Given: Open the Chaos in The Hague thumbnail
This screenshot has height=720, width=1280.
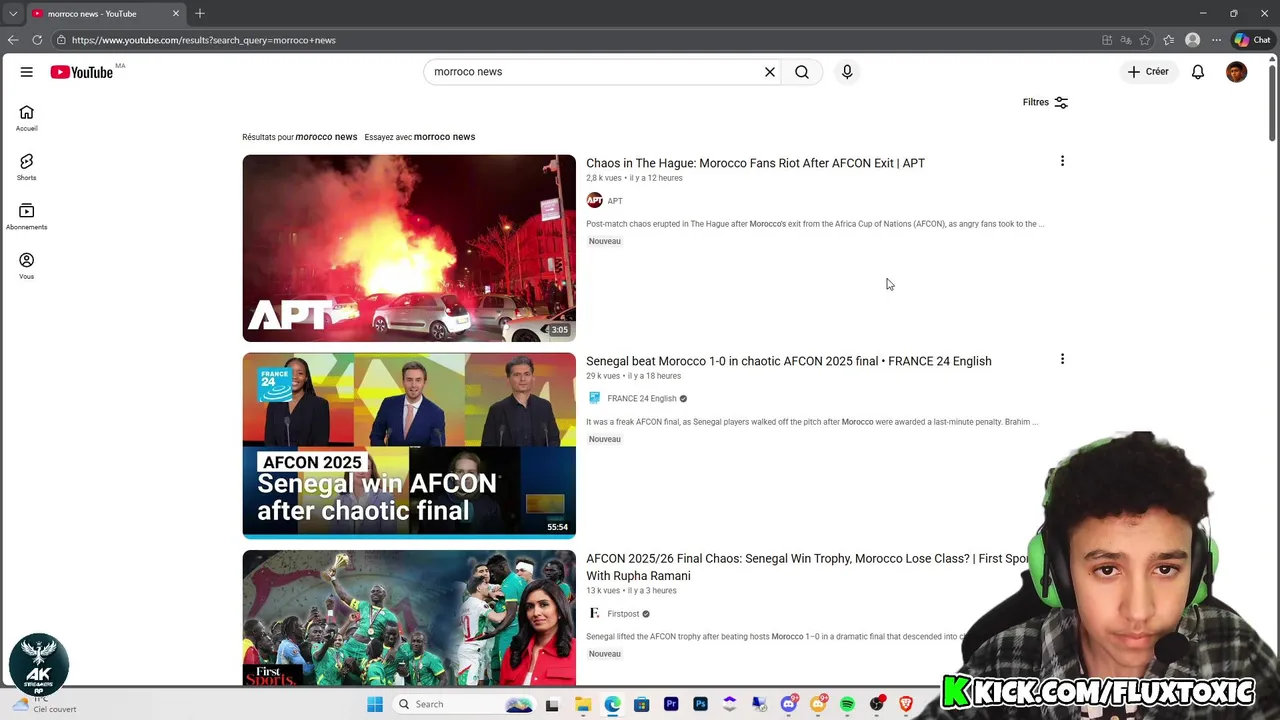Looking at the screenshot, I should pos(409,248).
